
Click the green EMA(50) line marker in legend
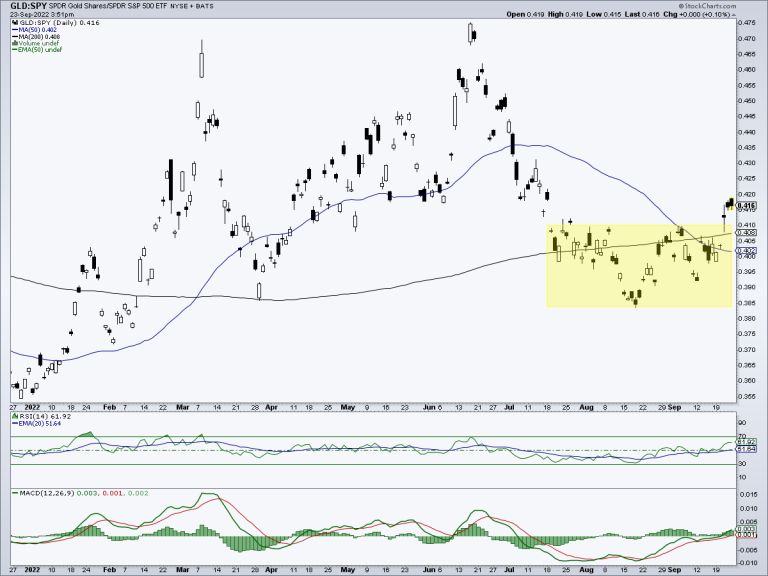coord(15,49)
